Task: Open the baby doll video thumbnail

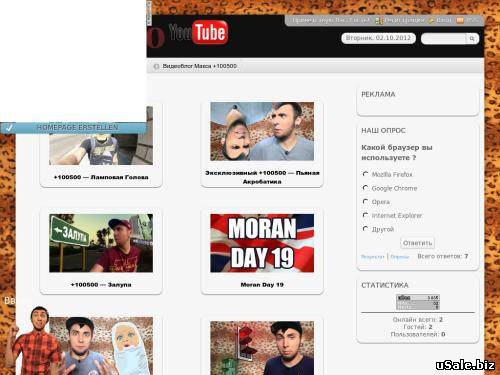Action: [101, 346]
